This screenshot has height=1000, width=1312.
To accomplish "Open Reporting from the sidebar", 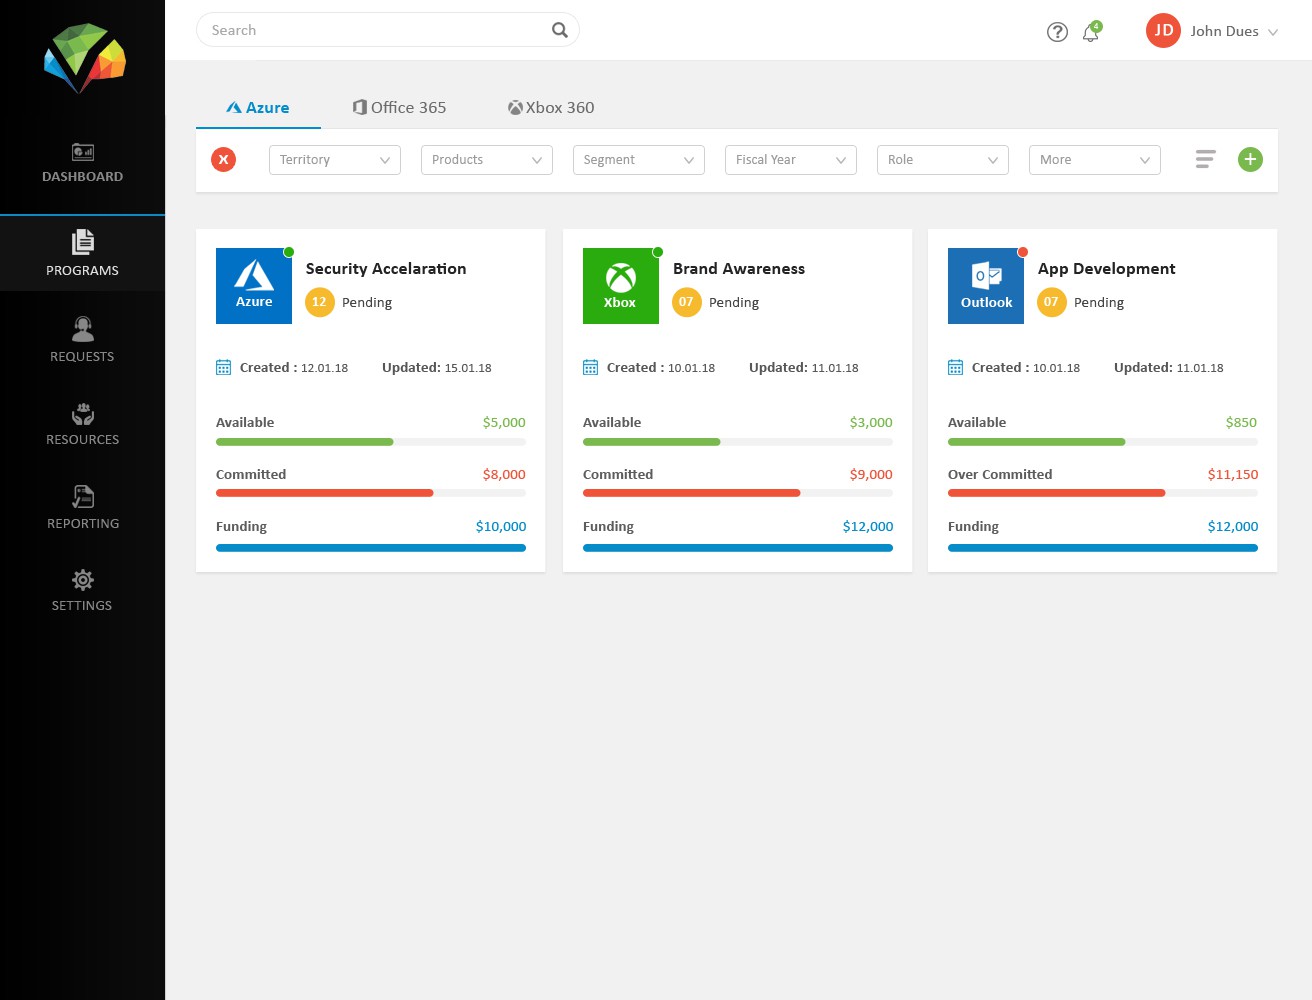I will click(82, 508).
